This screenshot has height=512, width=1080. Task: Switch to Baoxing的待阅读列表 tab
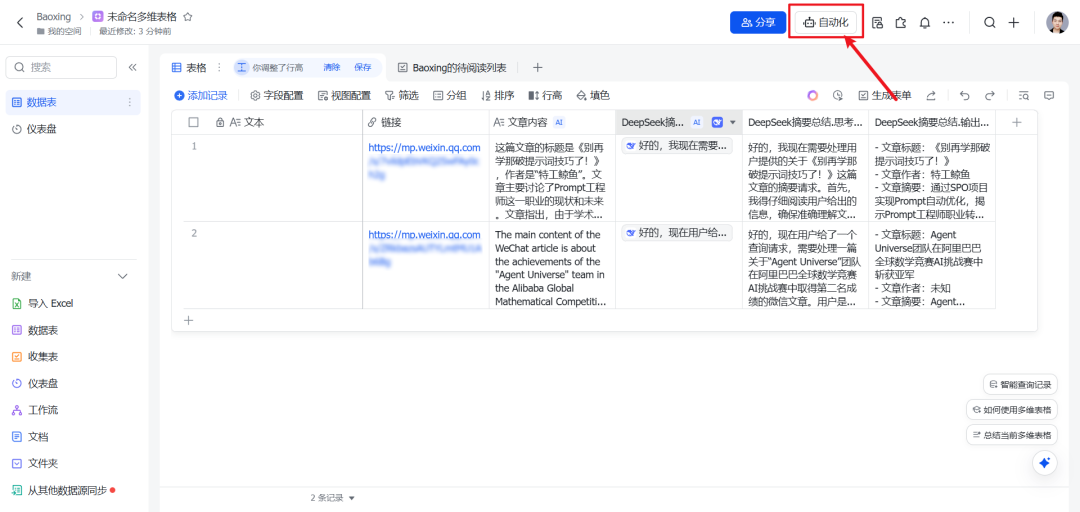[x=452, y=67]
